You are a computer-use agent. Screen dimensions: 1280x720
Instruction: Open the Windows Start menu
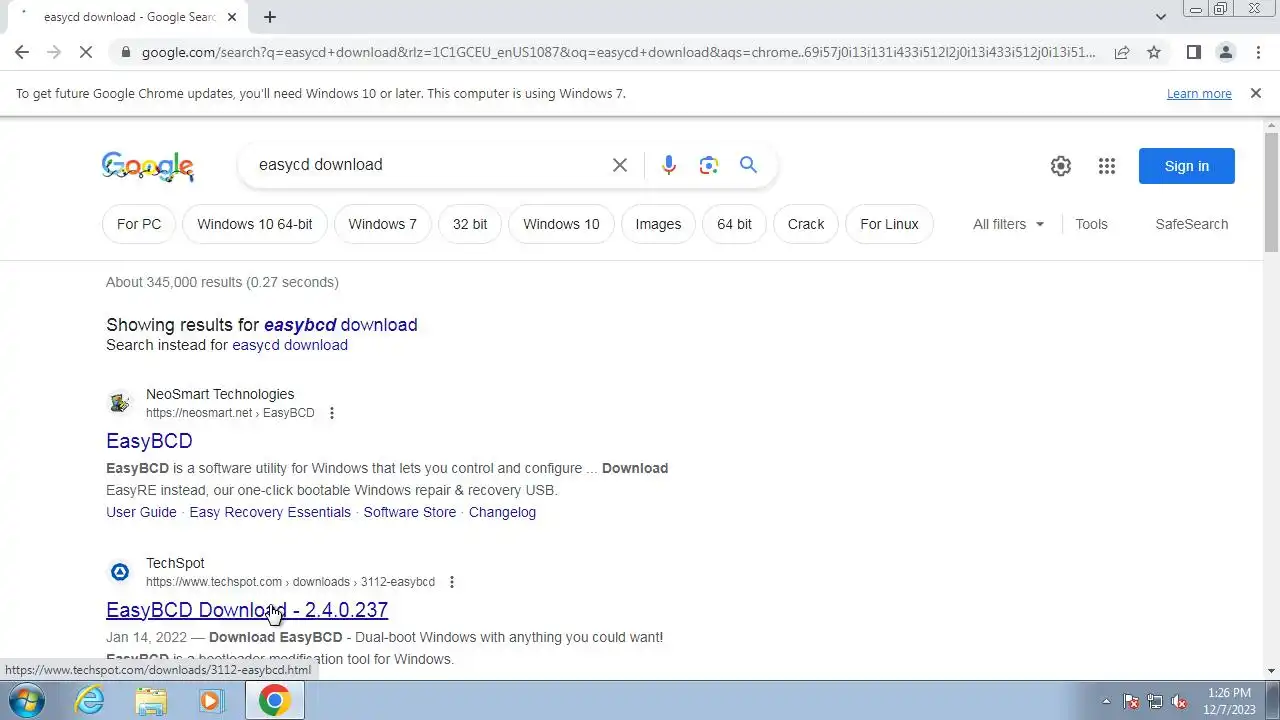click(25, 700)
